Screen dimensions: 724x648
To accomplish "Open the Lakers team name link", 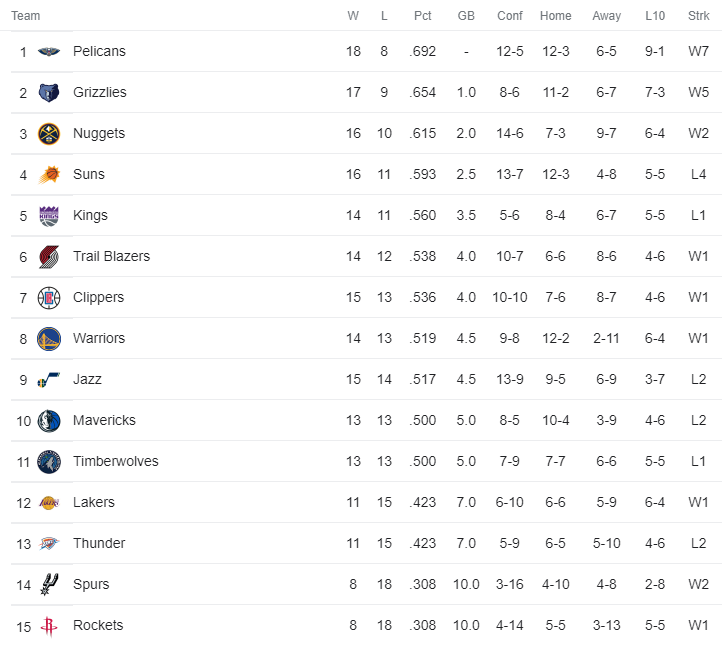I will pyautogui.click(x=94, y=502).
